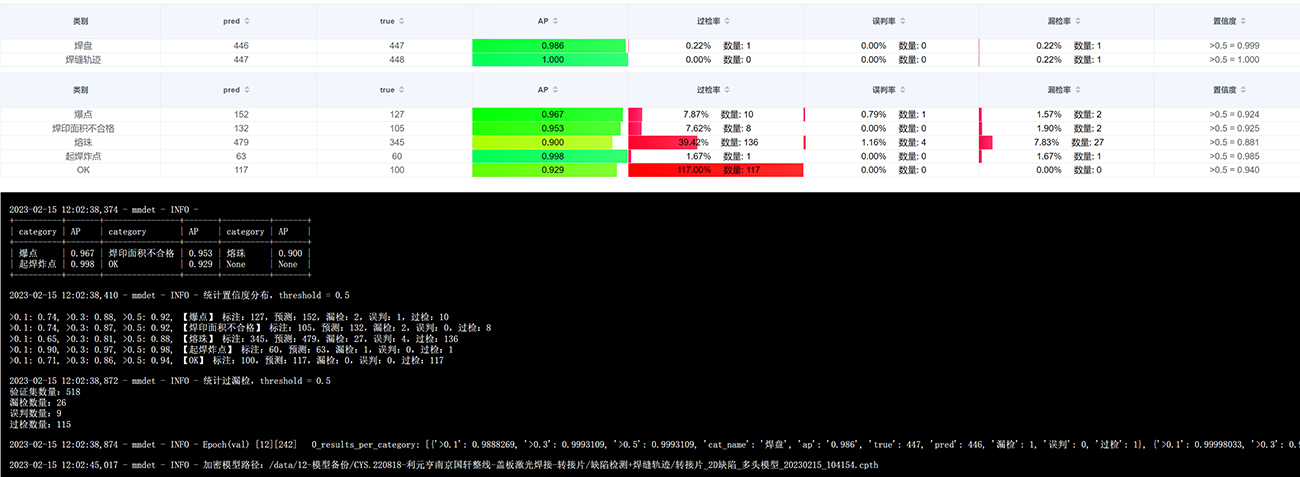Click 类别 column header in second table
The image size is (1300, 477).
pyautogui.click(x=80, y=90)
